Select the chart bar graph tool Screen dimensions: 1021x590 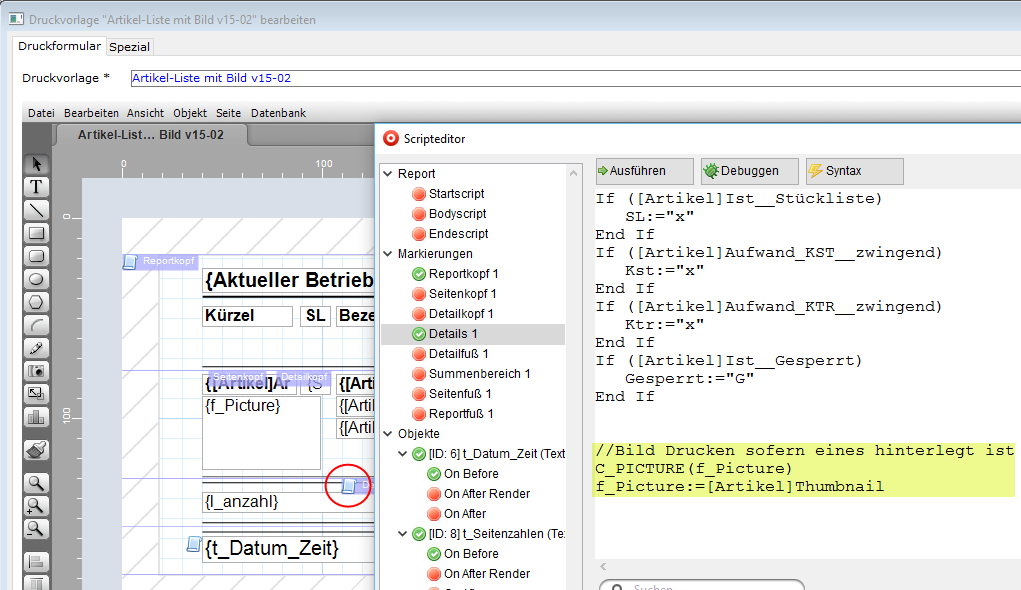coord(37,417)
